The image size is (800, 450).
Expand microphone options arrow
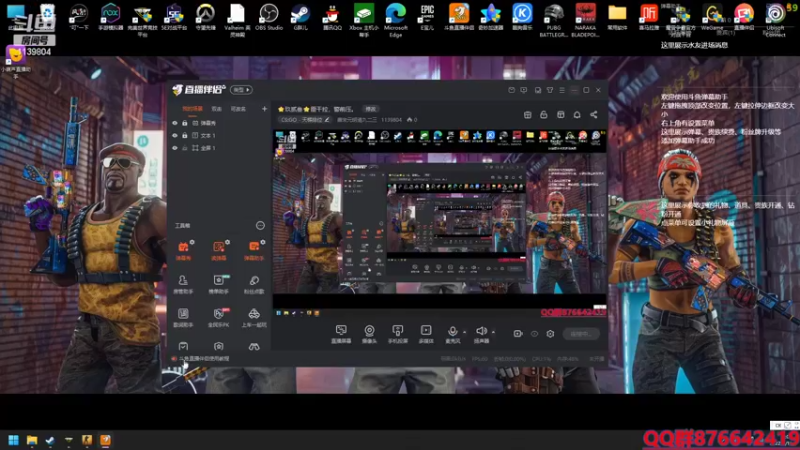point(464,332)
